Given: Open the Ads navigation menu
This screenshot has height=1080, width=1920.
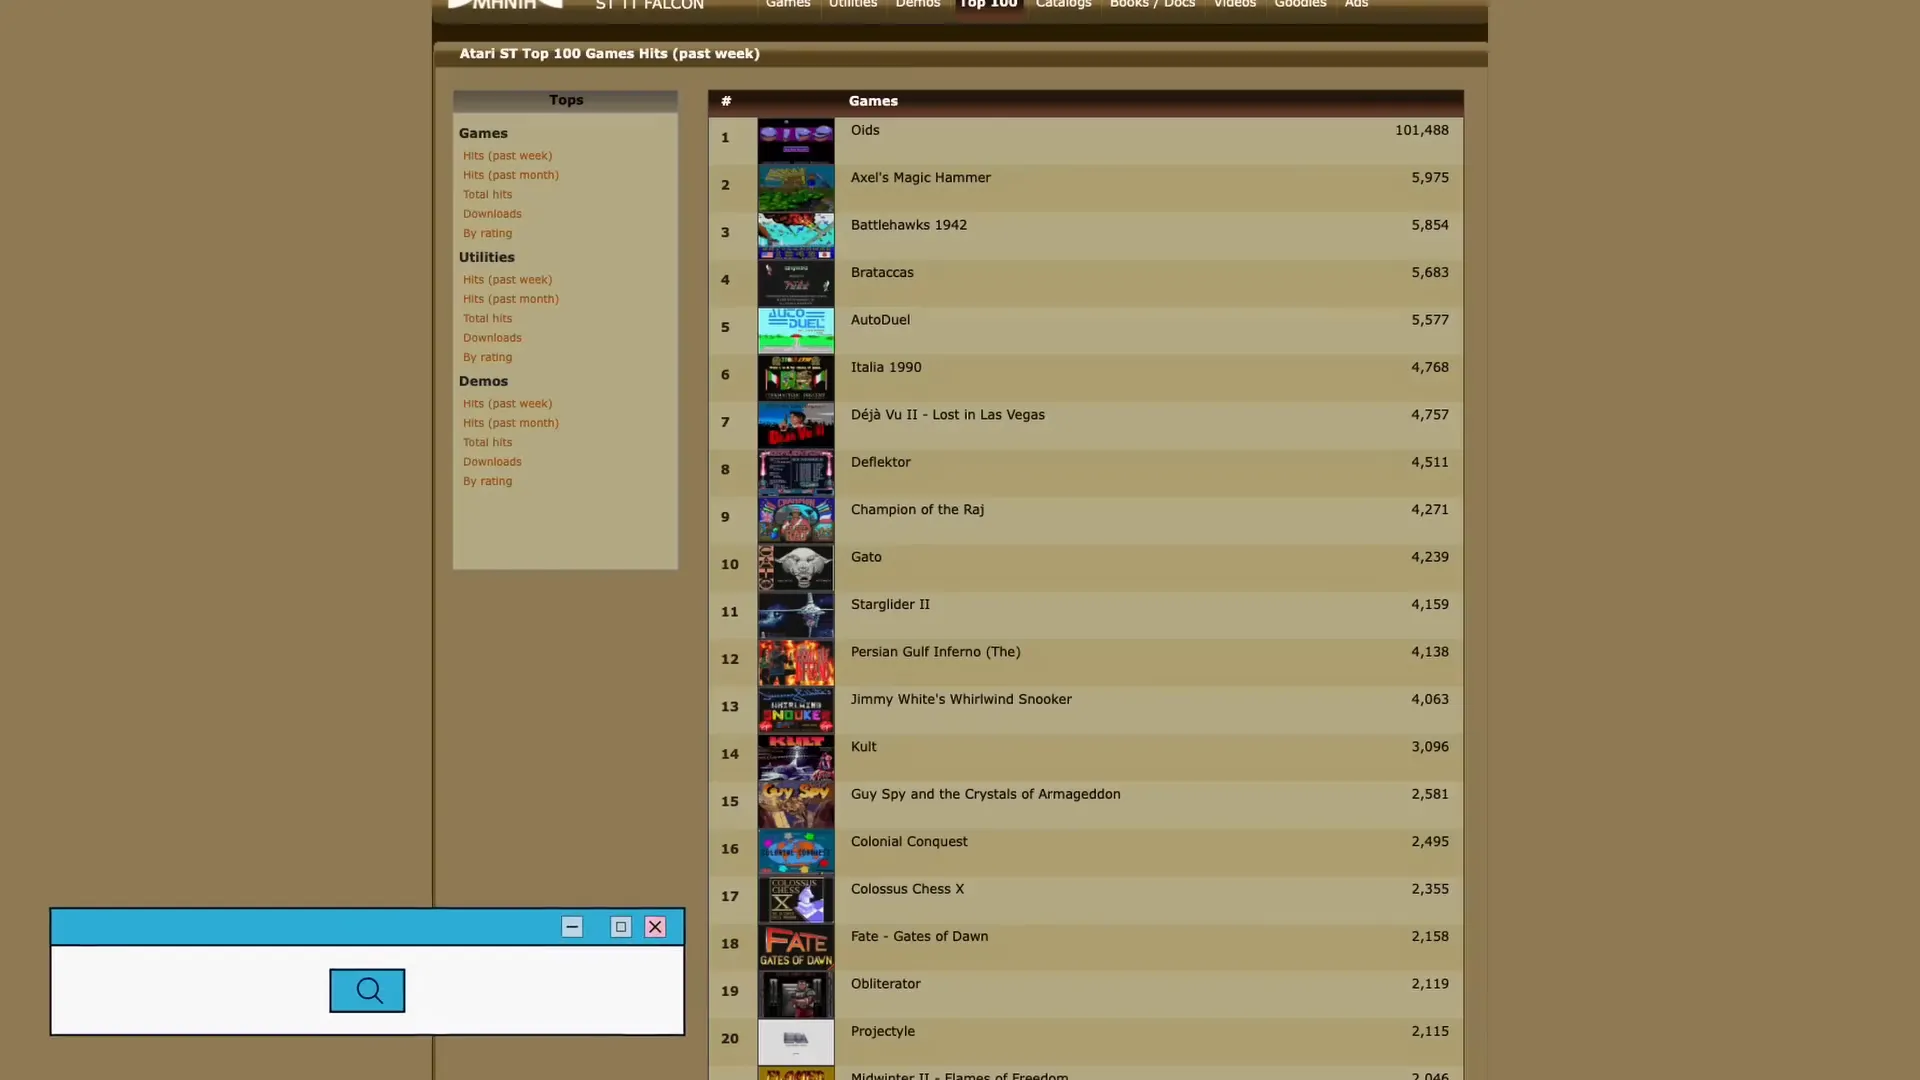Looking at the screenshot, I should (1356, 4).
